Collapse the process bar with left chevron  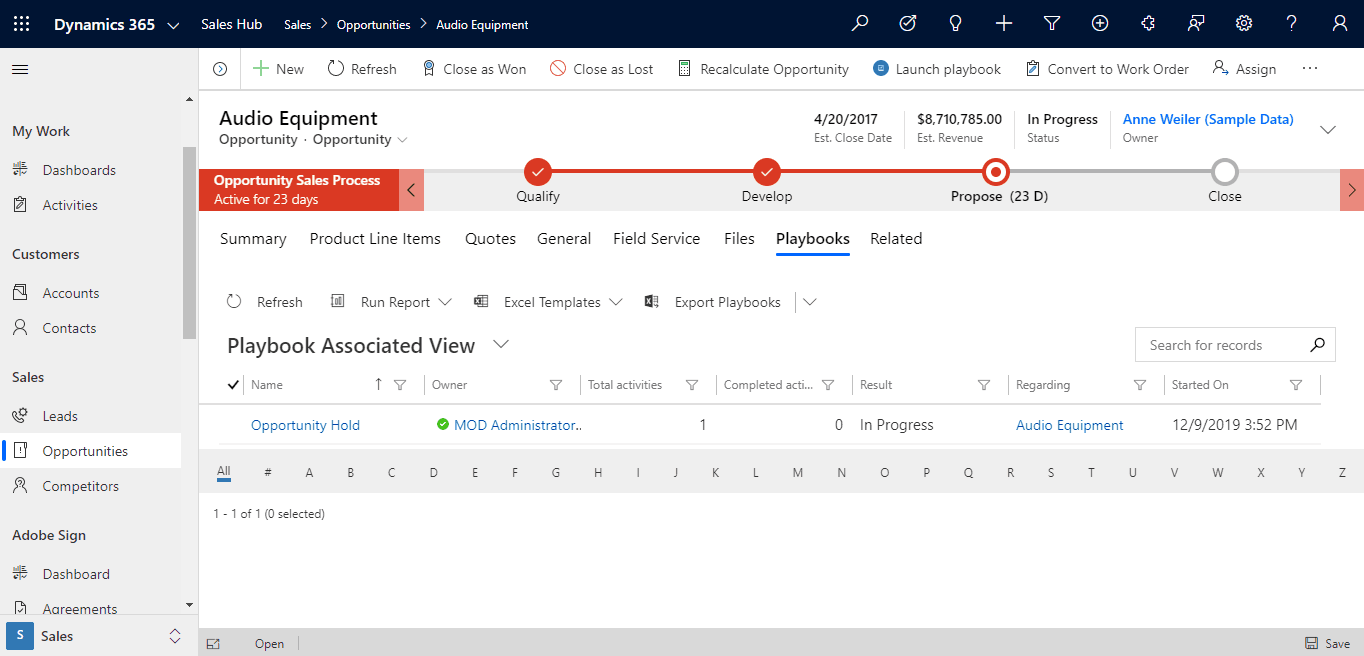point(411,190)
